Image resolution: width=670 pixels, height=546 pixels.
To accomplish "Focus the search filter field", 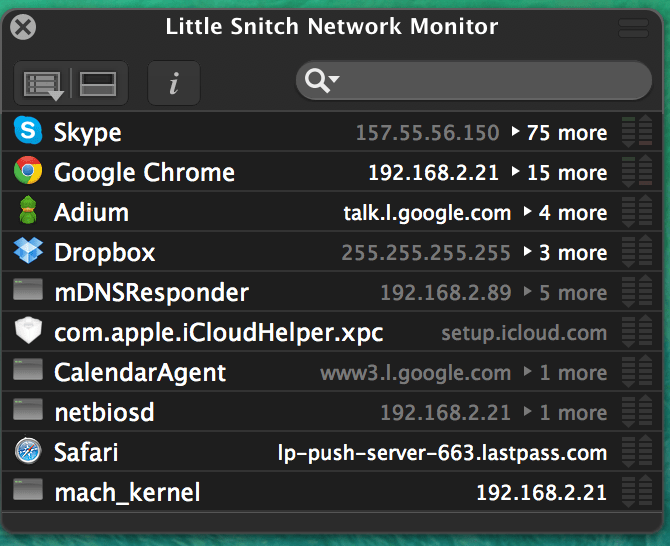I will 490,81.
